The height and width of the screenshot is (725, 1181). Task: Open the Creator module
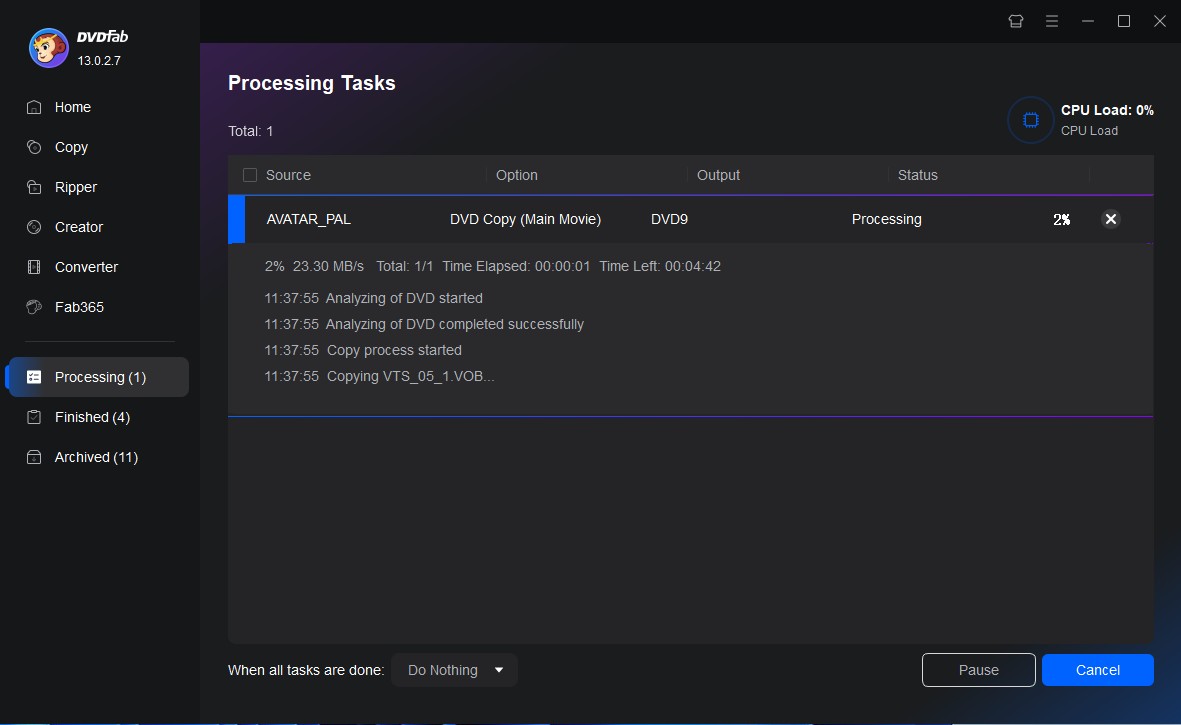coord(79,227)
